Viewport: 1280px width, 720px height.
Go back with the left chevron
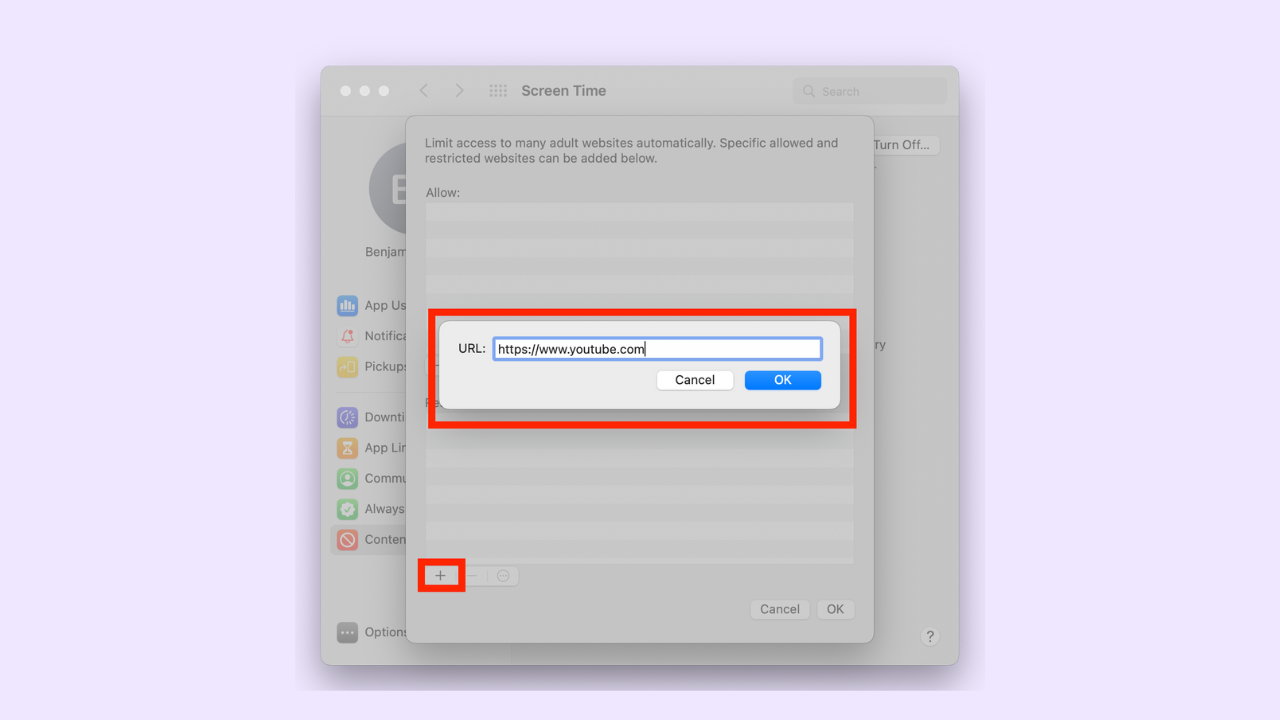424,91
